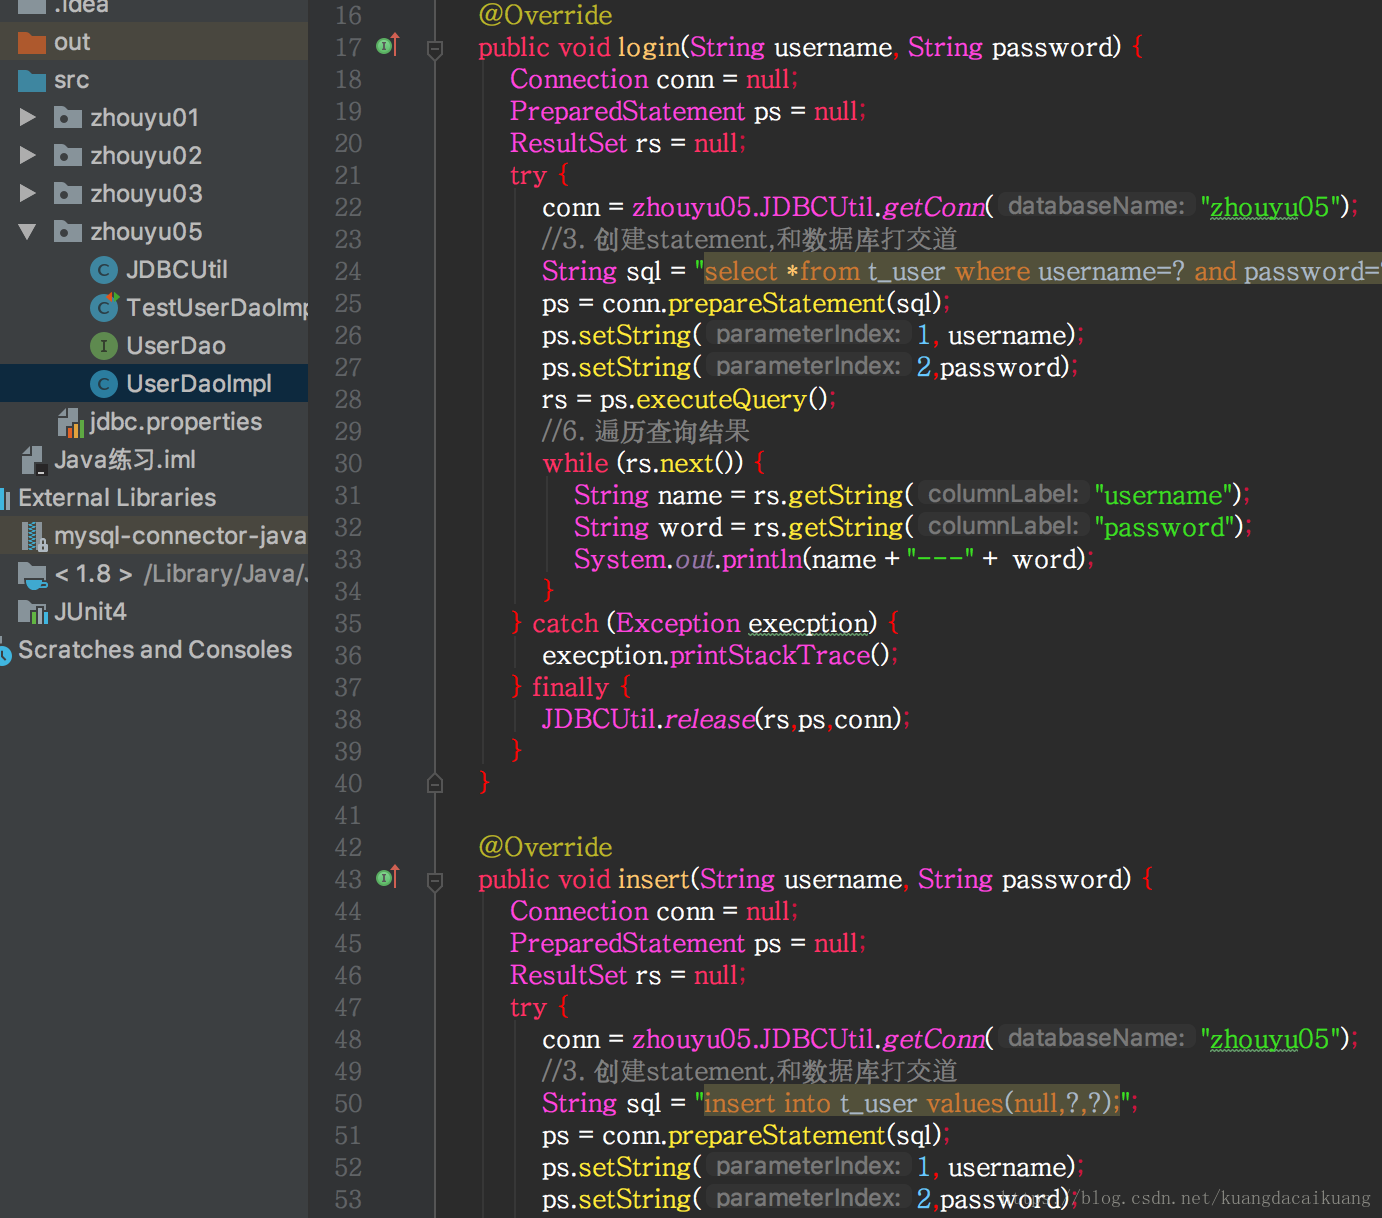This screenshot has width=1382, height=1218.
Task: Click the UserDao interface icon
Action: coord(104,346)
